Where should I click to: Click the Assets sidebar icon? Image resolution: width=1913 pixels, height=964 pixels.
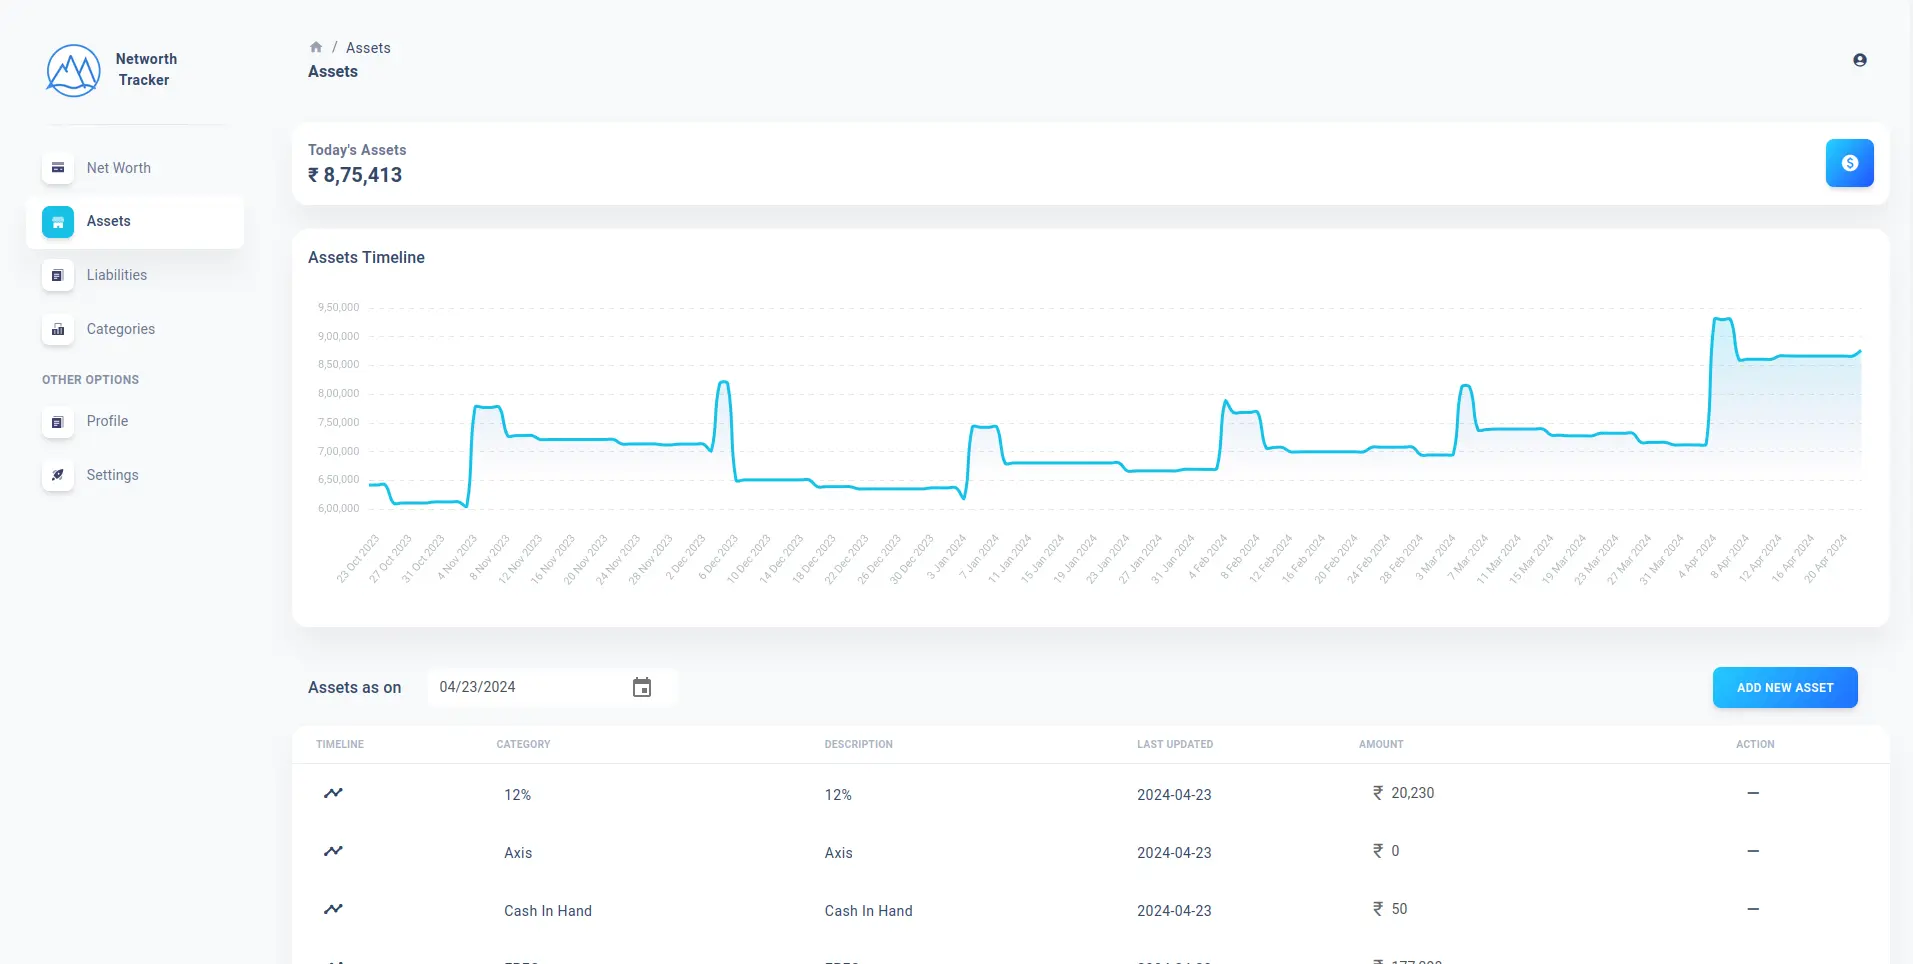58,222
